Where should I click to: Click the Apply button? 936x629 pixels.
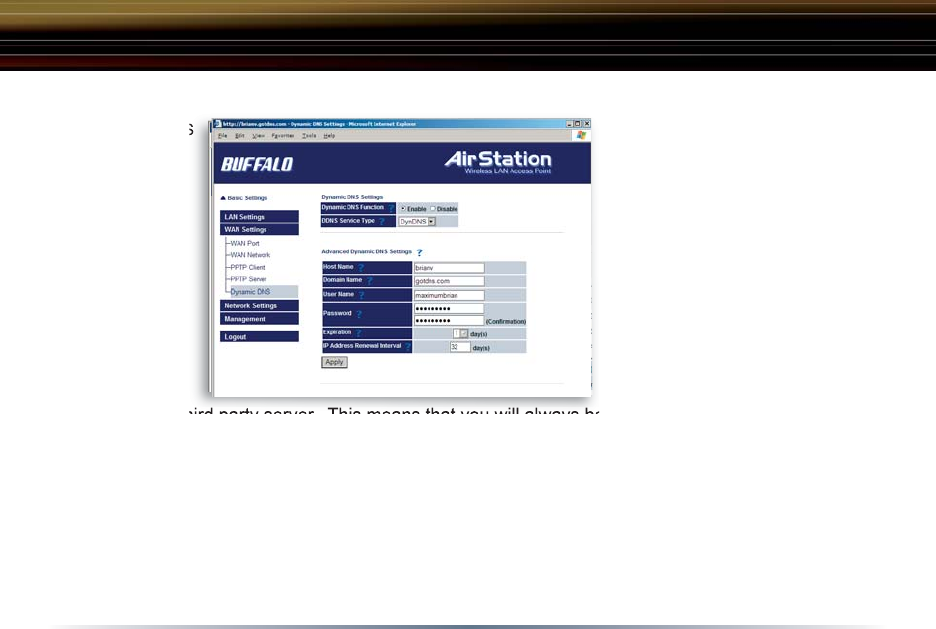334,362
